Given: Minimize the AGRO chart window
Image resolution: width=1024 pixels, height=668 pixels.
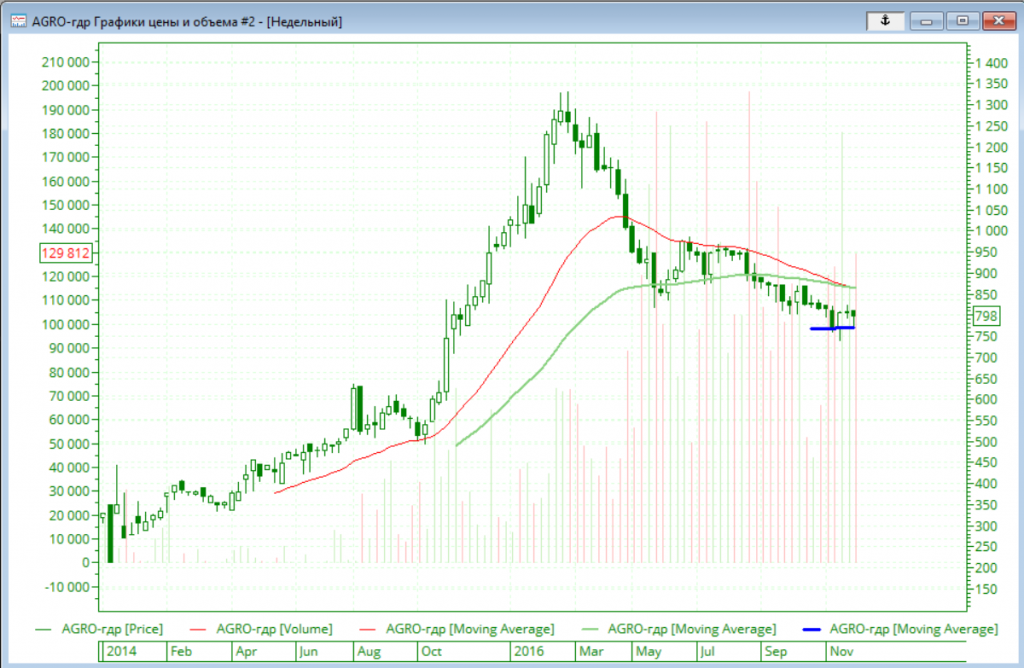Looking at the screenshot, I should (926, 21).
